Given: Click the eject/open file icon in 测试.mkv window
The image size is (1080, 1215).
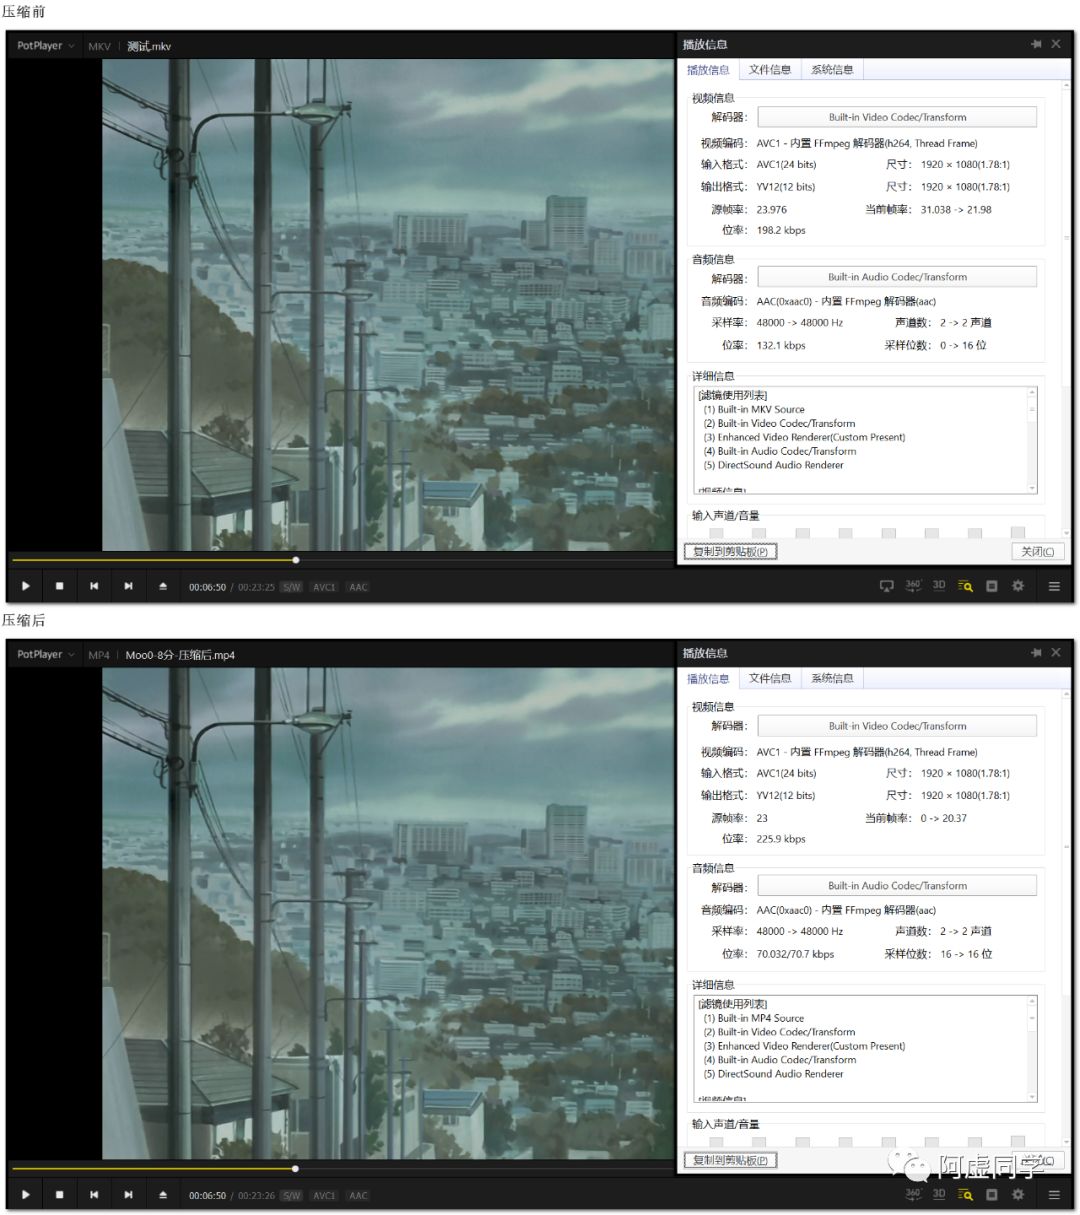Looking at the screenshot, I should click(x=163, y=586).
